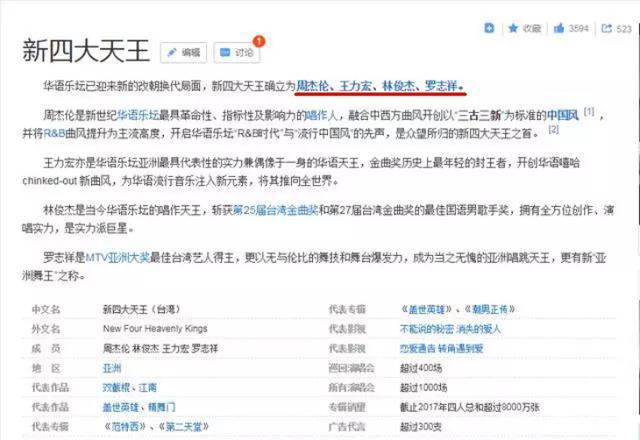Open the 双截棍 link
Viewport: 640px width, 440px height.
116,388
